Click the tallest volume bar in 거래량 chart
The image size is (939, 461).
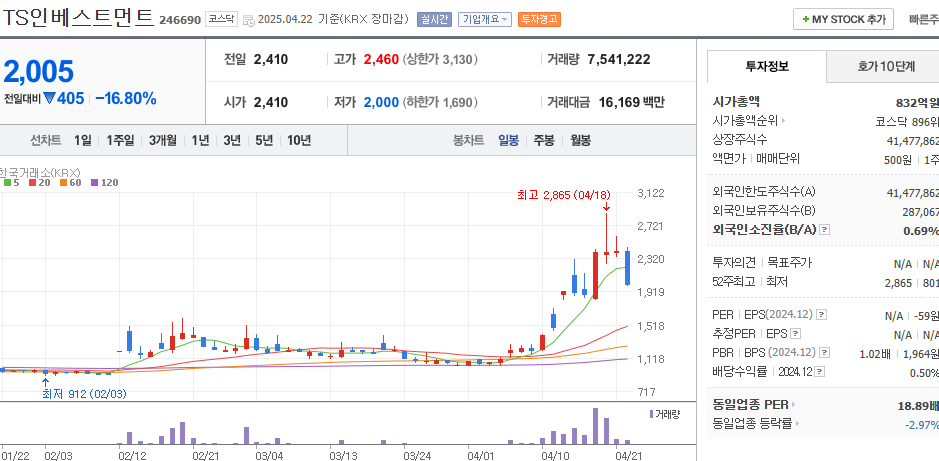point(595,426)
